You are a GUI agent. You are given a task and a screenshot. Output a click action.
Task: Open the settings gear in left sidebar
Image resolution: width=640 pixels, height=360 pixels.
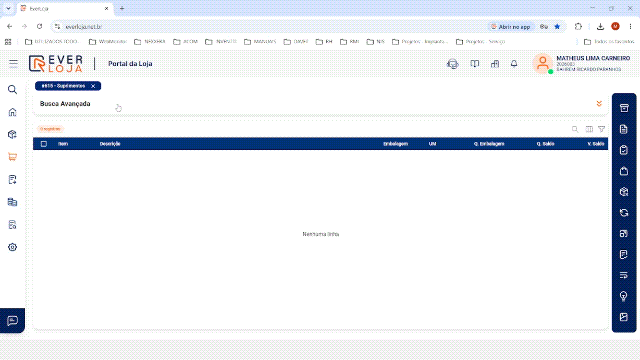(12, 247)
